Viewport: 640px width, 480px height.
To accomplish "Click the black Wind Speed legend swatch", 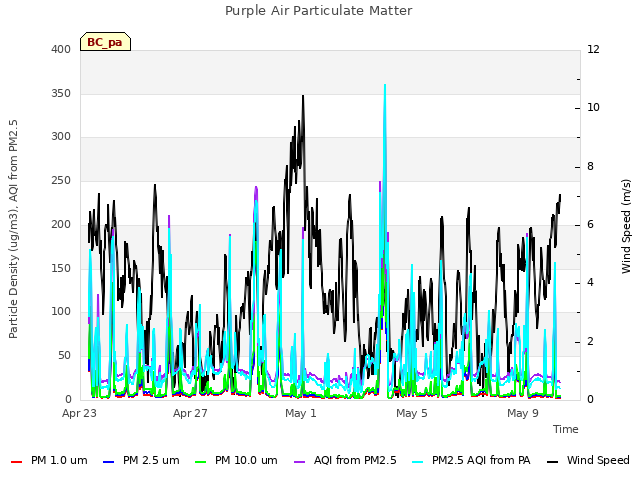I will click(553, 462).
